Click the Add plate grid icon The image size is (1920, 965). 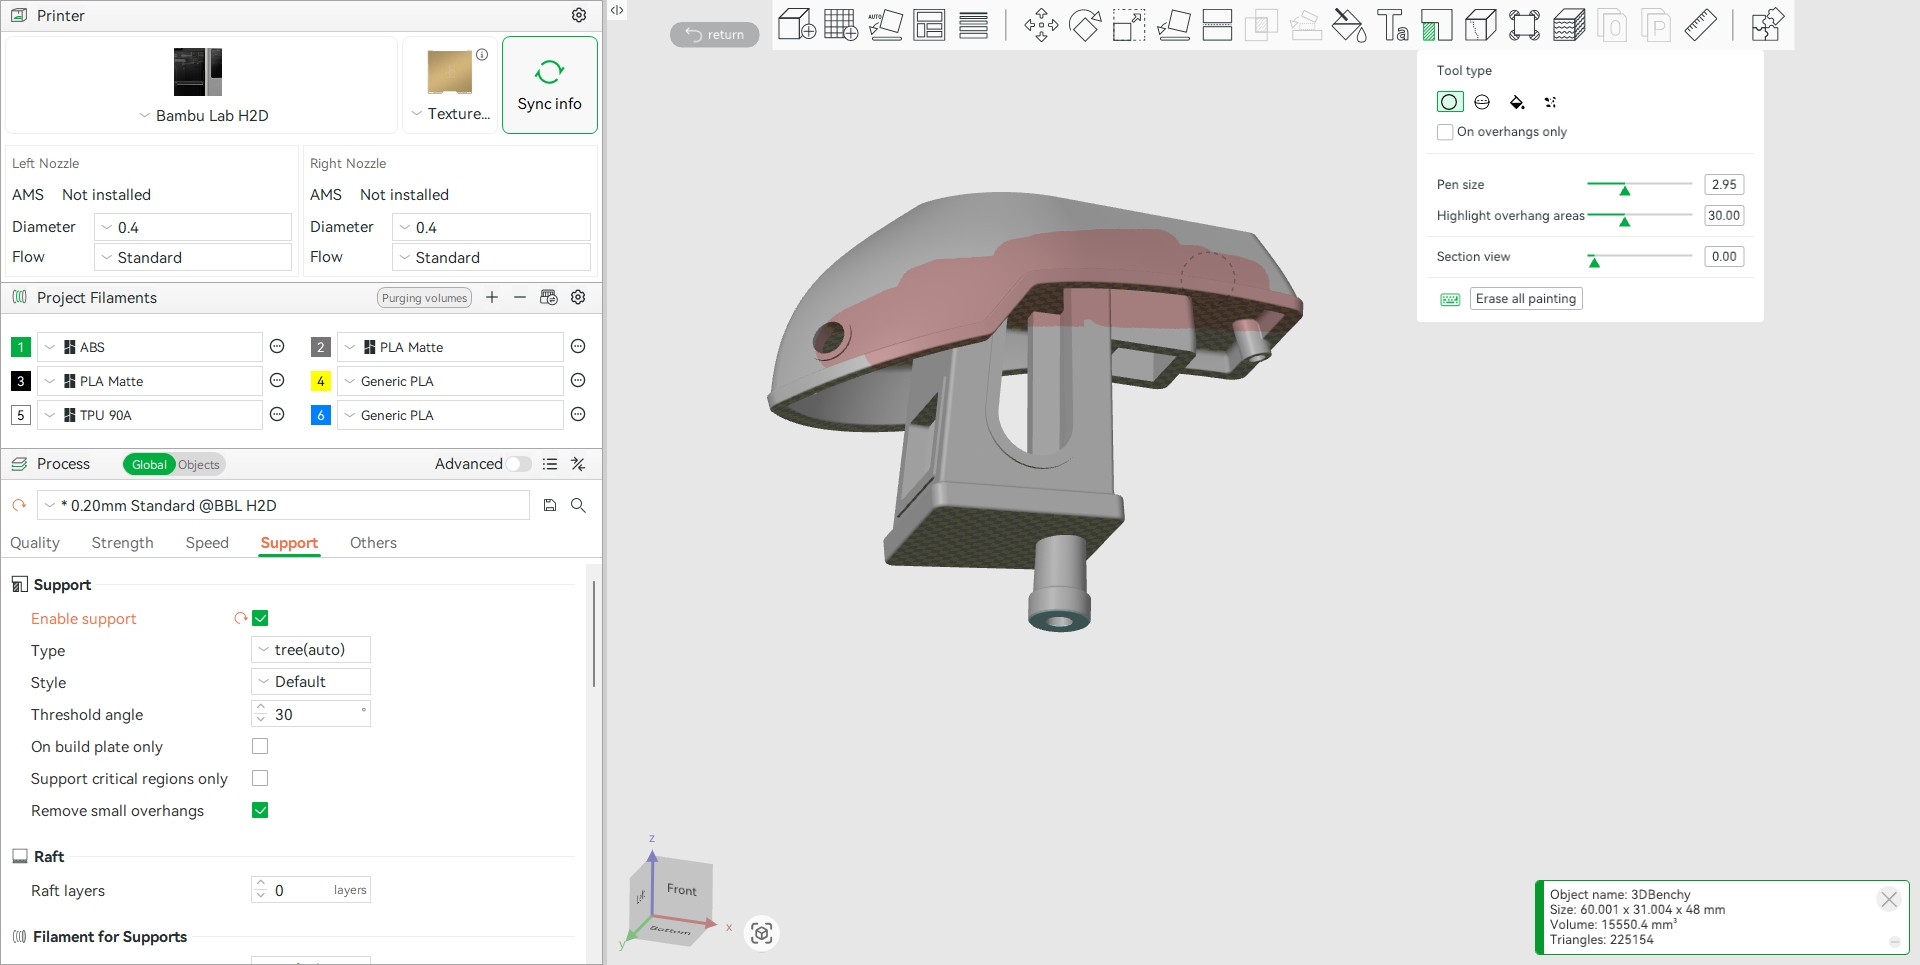click(x=841, y=24)
